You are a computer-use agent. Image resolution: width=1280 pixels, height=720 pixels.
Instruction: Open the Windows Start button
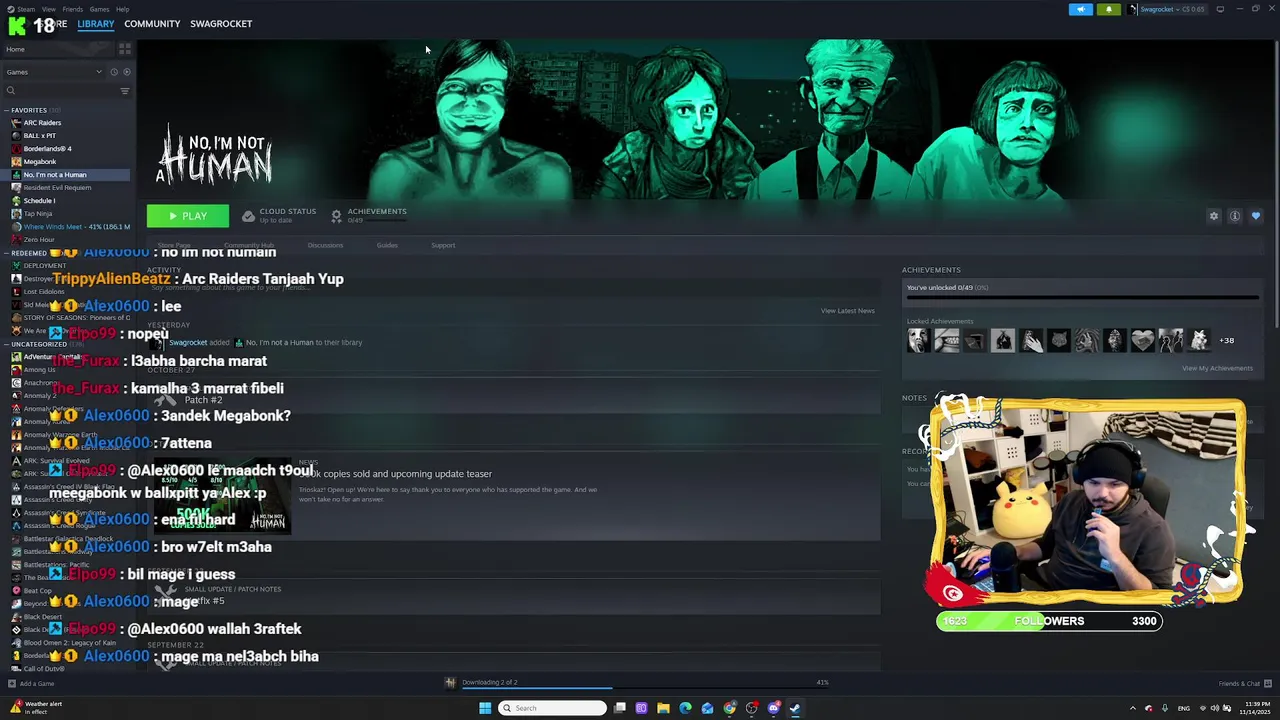point(485,708)
